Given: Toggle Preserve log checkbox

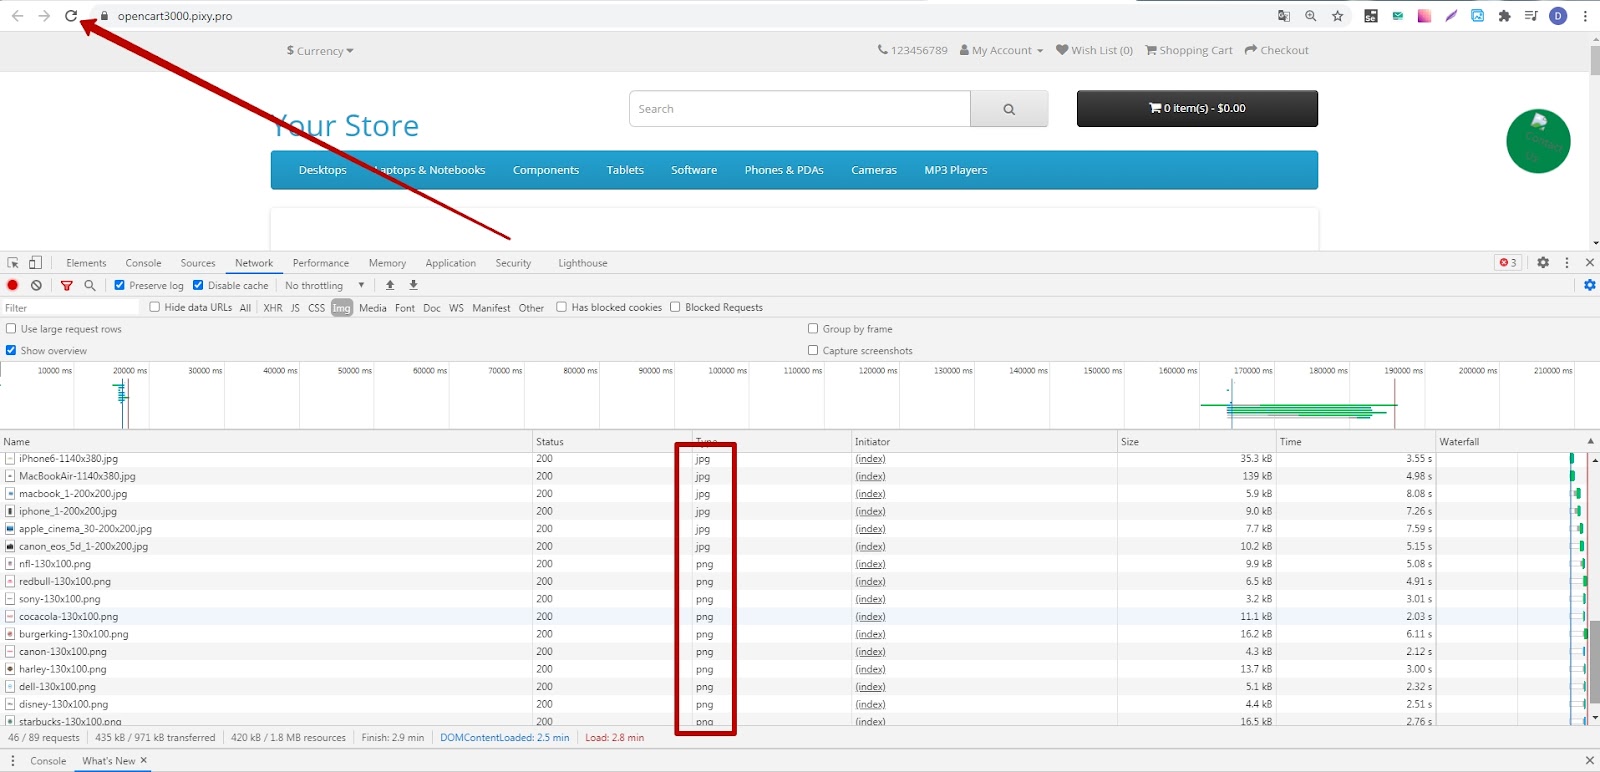Looking at the screenshot, I should pyautogui.click(x=120, y=285).
